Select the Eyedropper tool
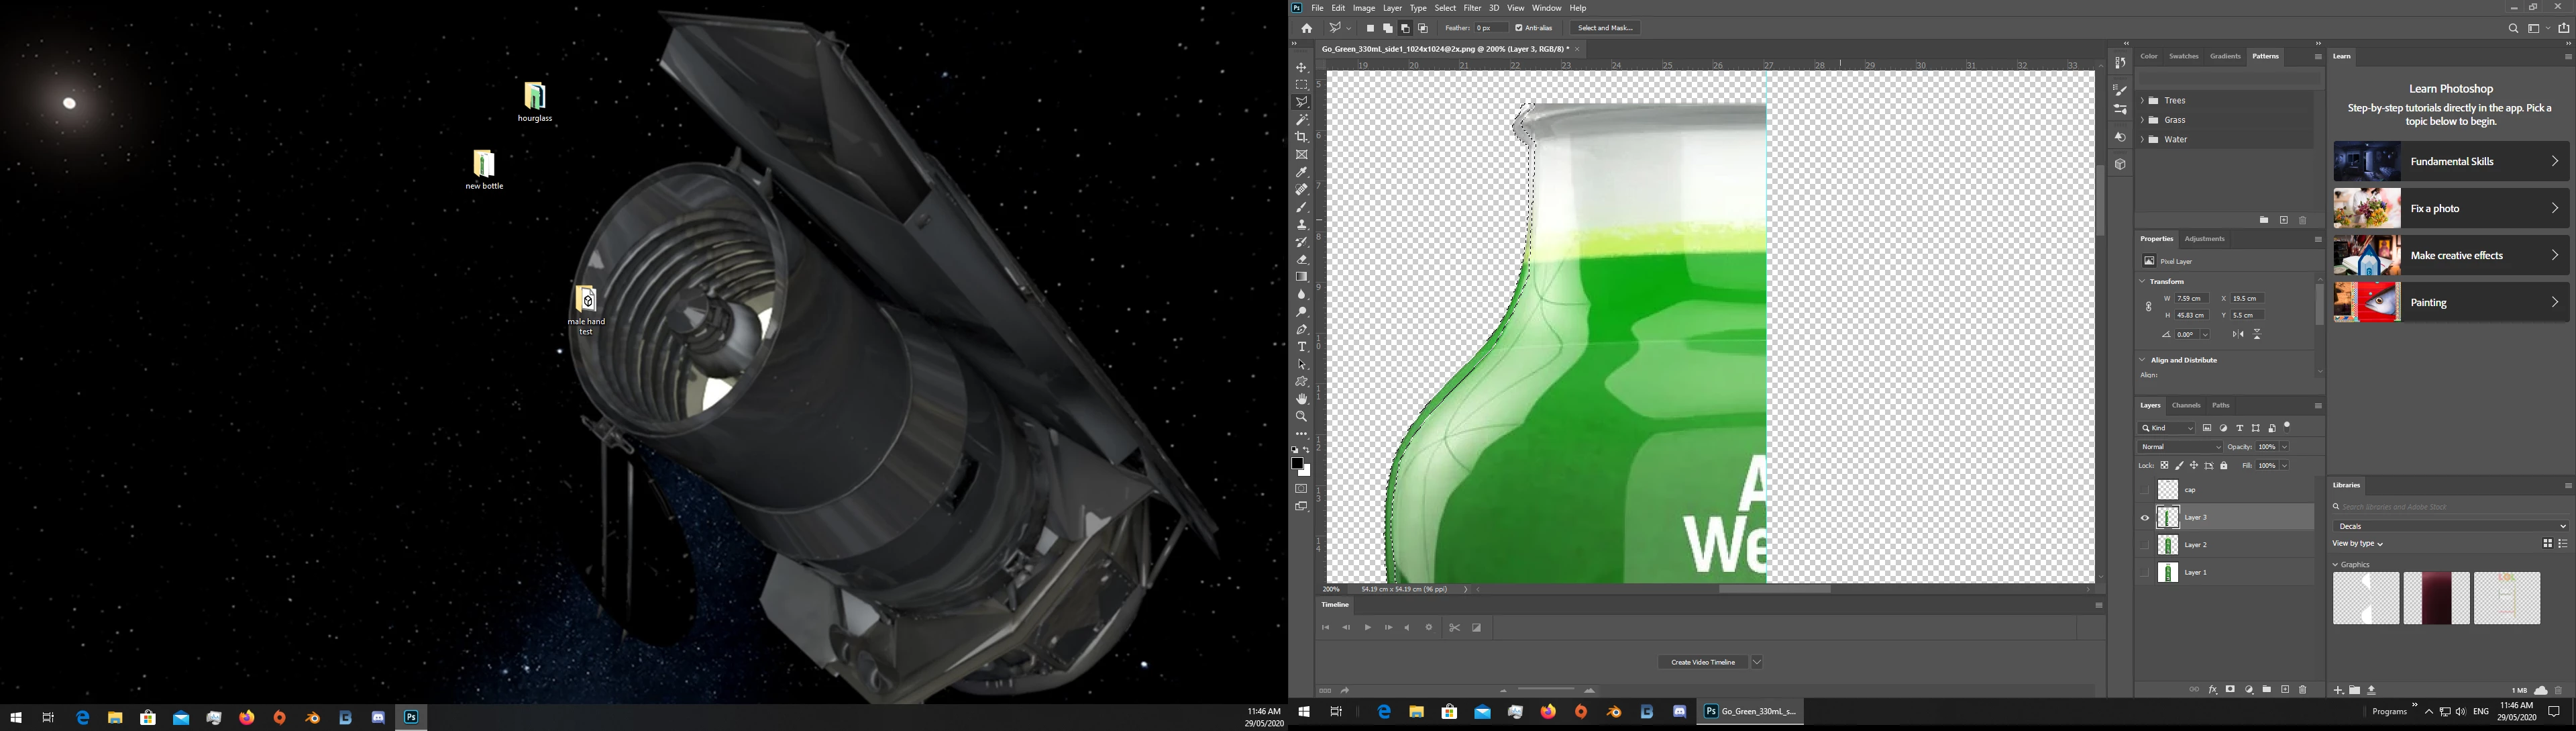 point(1301,172)
